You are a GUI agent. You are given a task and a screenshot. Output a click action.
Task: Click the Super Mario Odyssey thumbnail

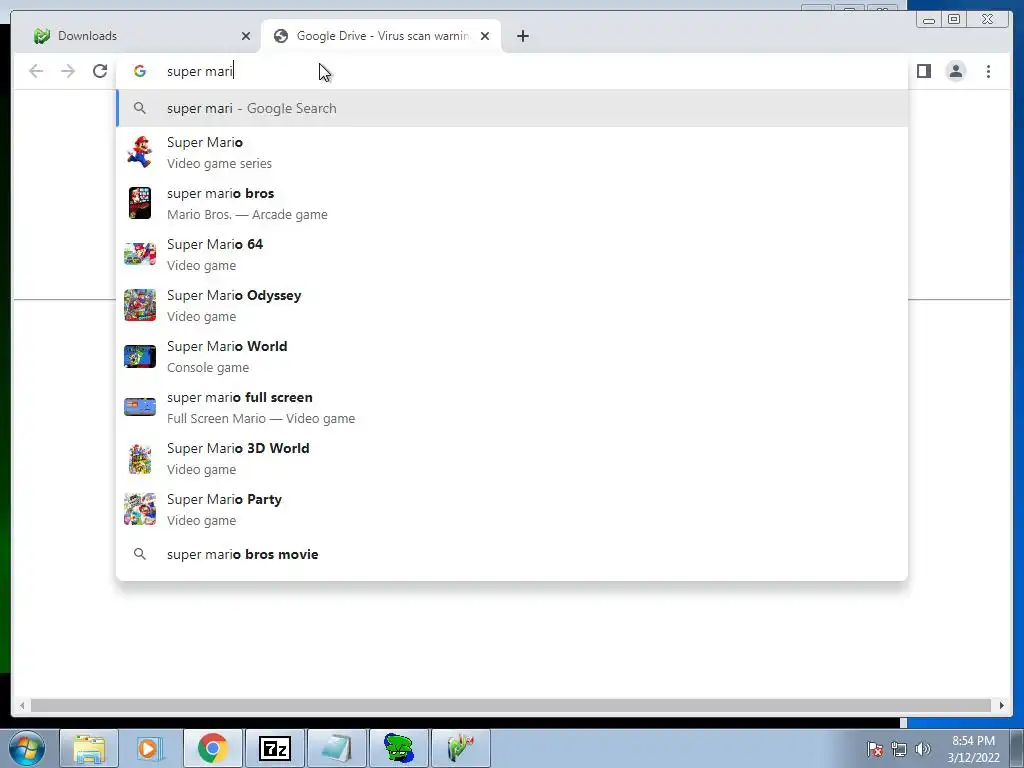coord(140,305)
